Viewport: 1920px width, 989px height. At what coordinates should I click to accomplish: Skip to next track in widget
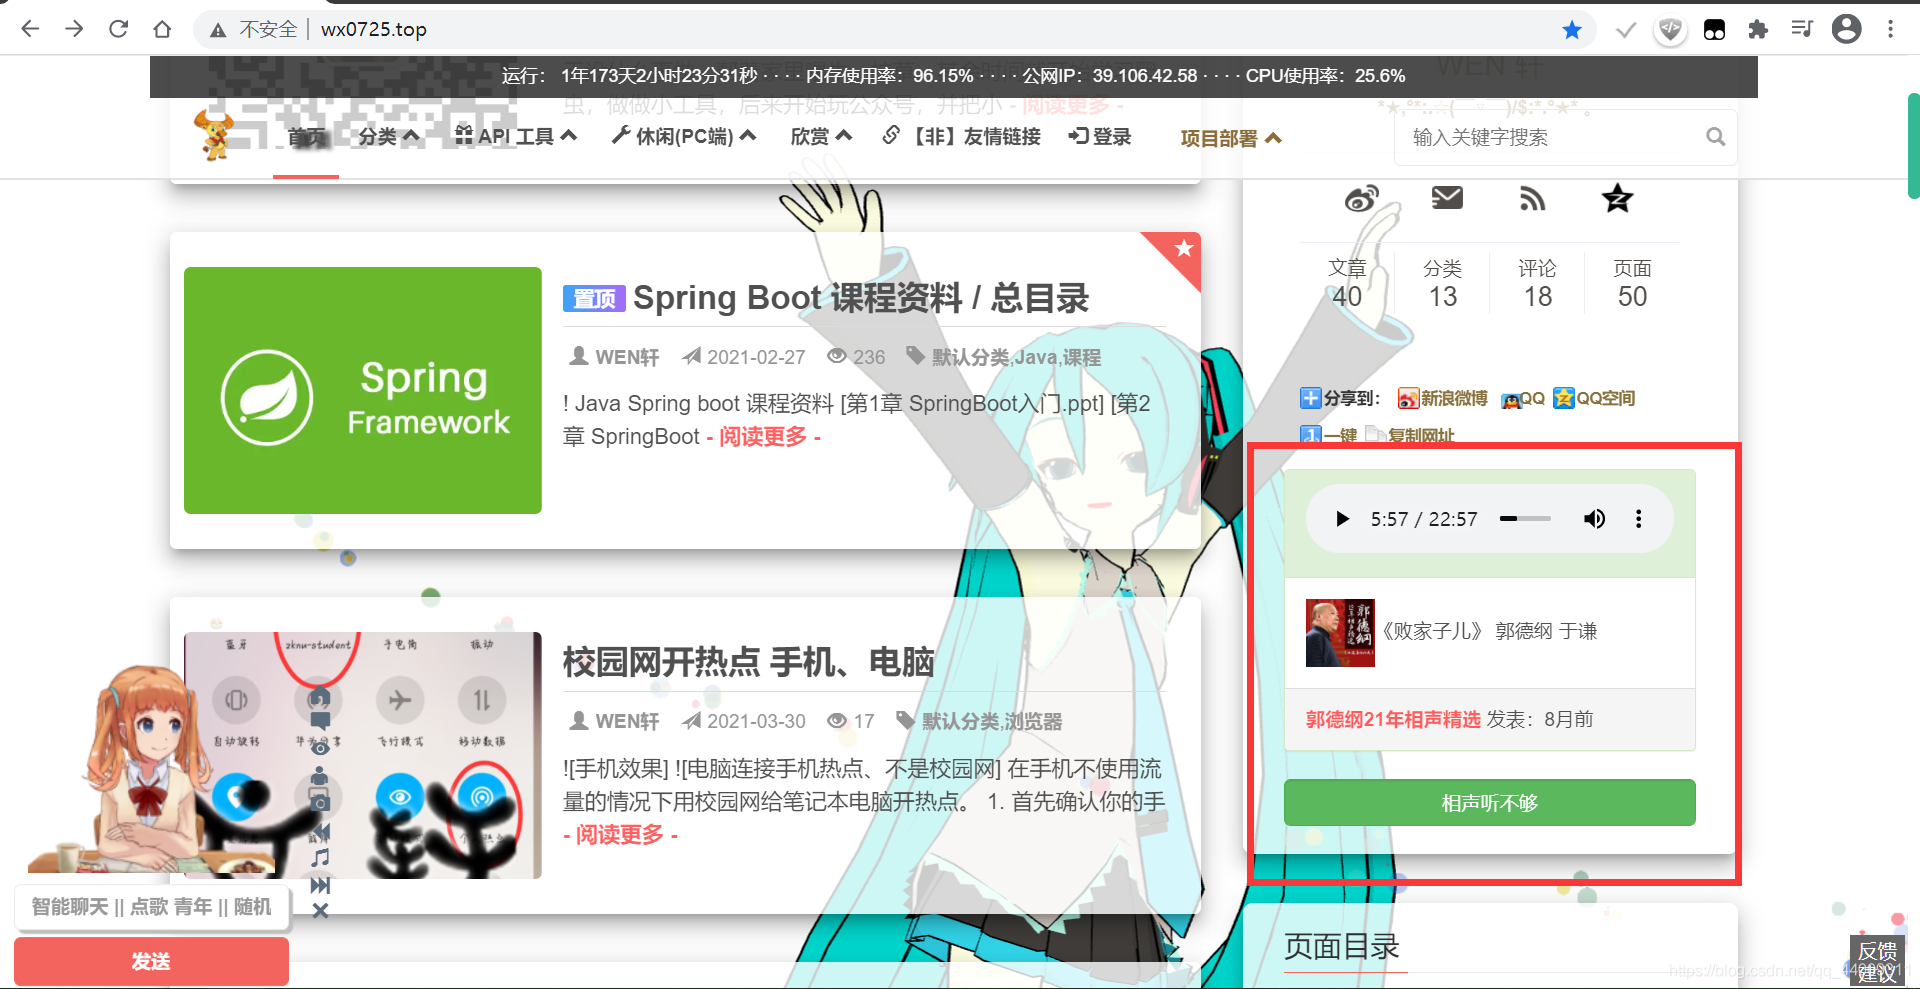pos(320,885)
